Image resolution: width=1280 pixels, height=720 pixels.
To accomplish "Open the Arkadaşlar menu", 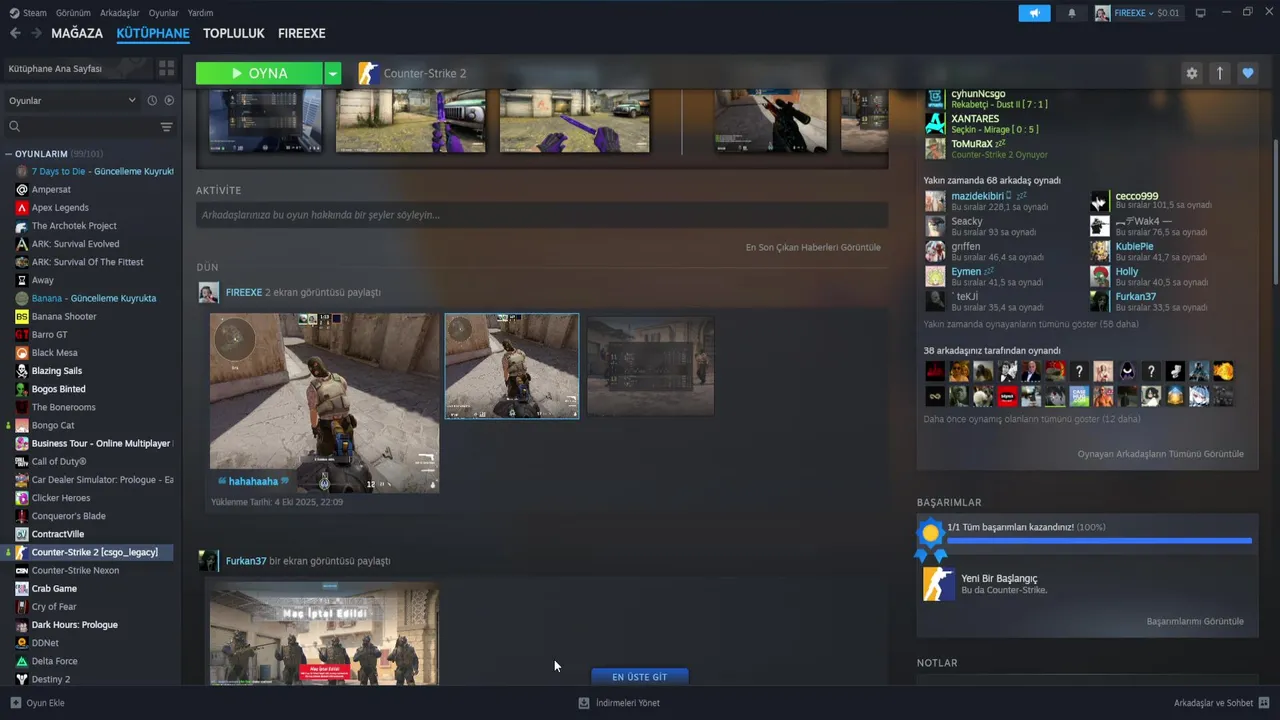I will pyautogui.click(x=120, y=13).
